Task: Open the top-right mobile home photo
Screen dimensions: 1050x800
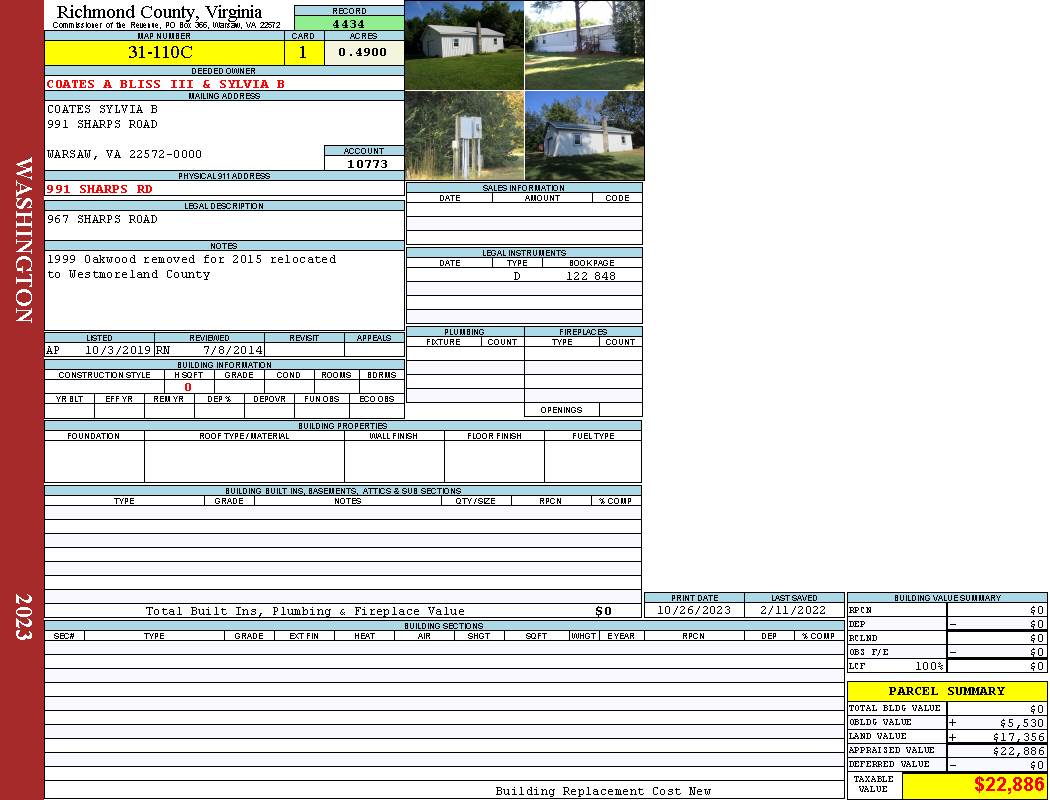Action: 585,45
